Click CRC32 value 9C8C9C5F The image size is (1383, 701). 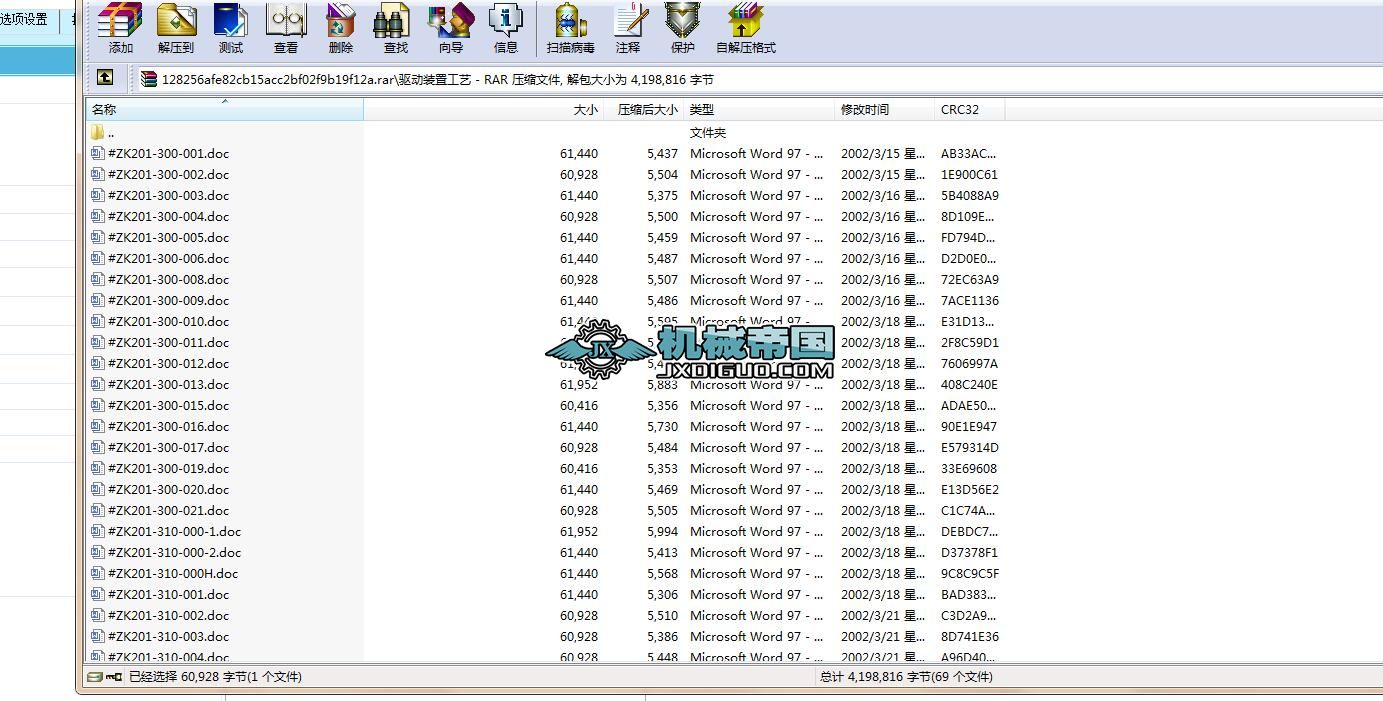point(970,573)
